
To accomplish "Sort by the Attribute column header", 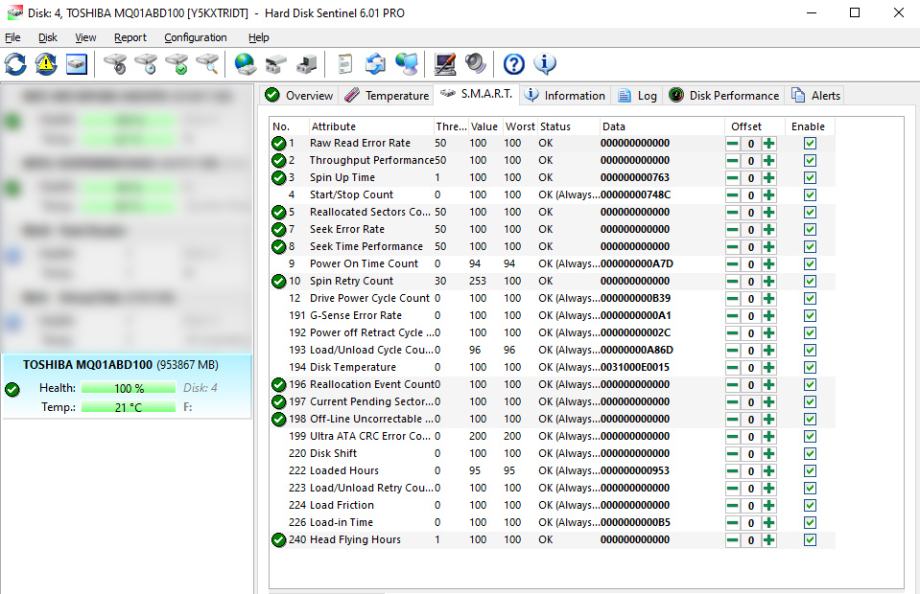I will pos(333,126).
